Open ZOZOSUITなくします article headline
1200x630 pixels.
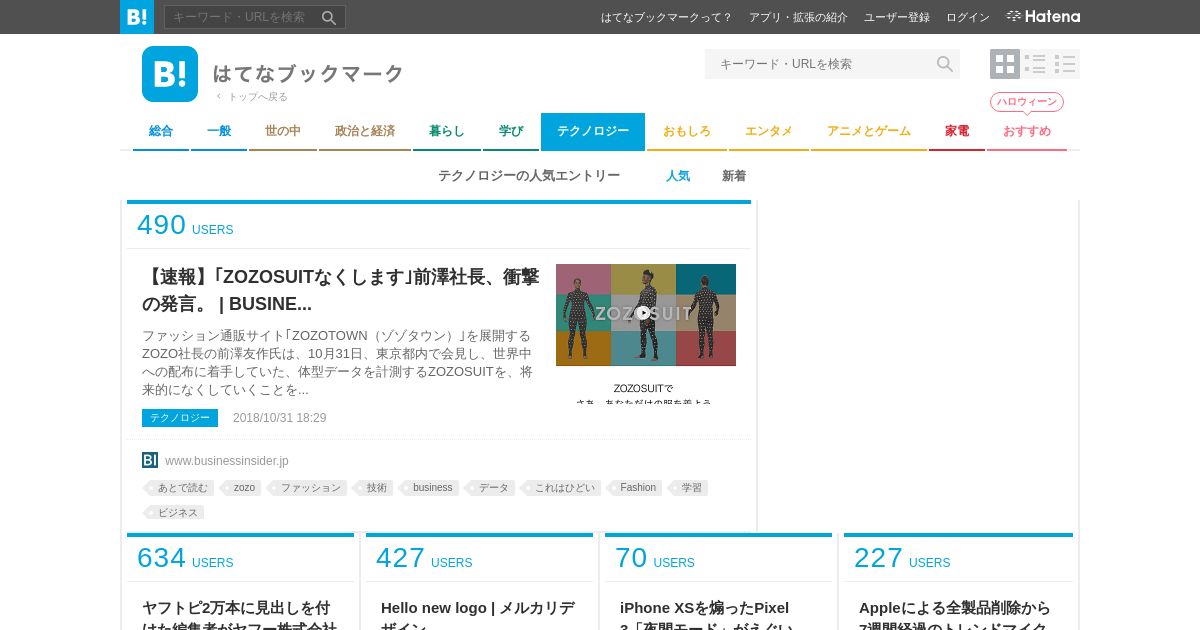point(341,290)
